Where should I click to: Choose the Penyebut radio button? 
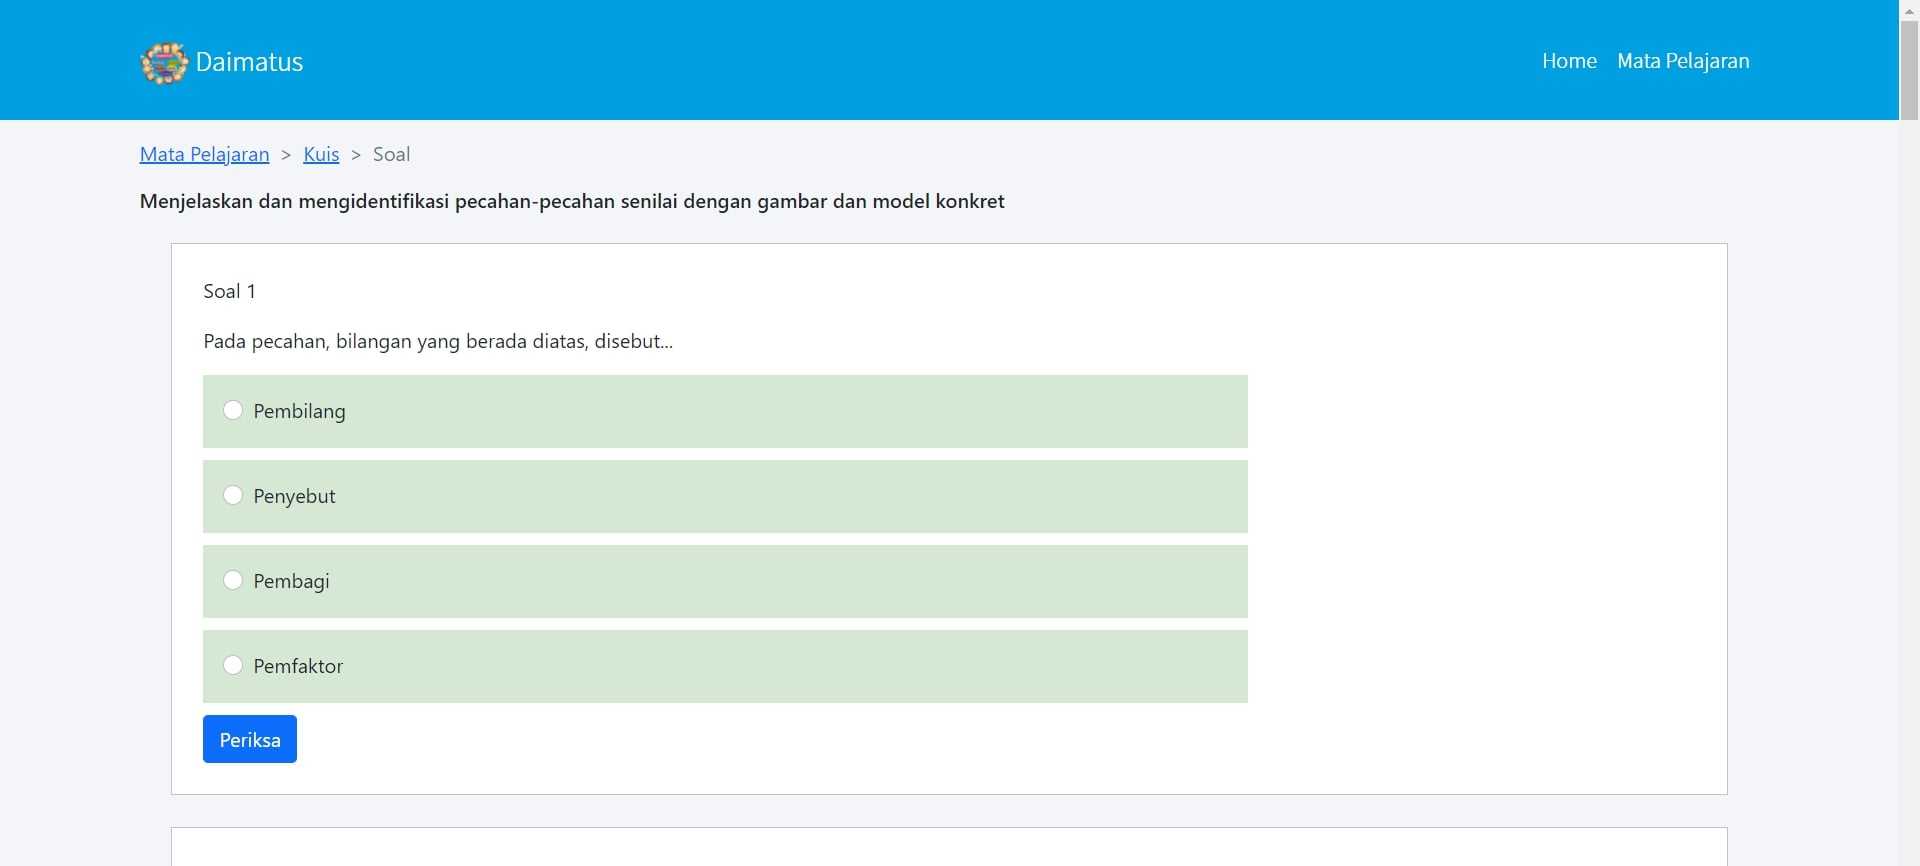233,495
